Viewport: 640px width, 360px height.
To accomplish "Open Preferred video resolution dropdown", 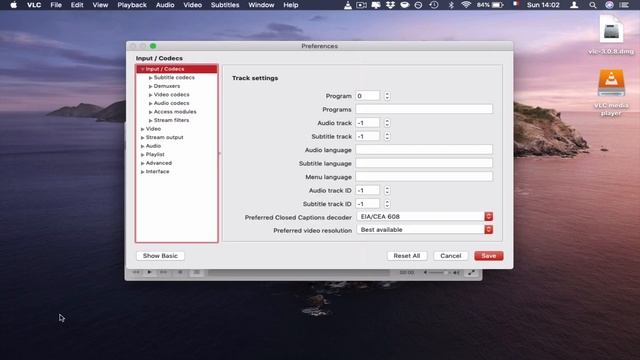I will 424,230.
